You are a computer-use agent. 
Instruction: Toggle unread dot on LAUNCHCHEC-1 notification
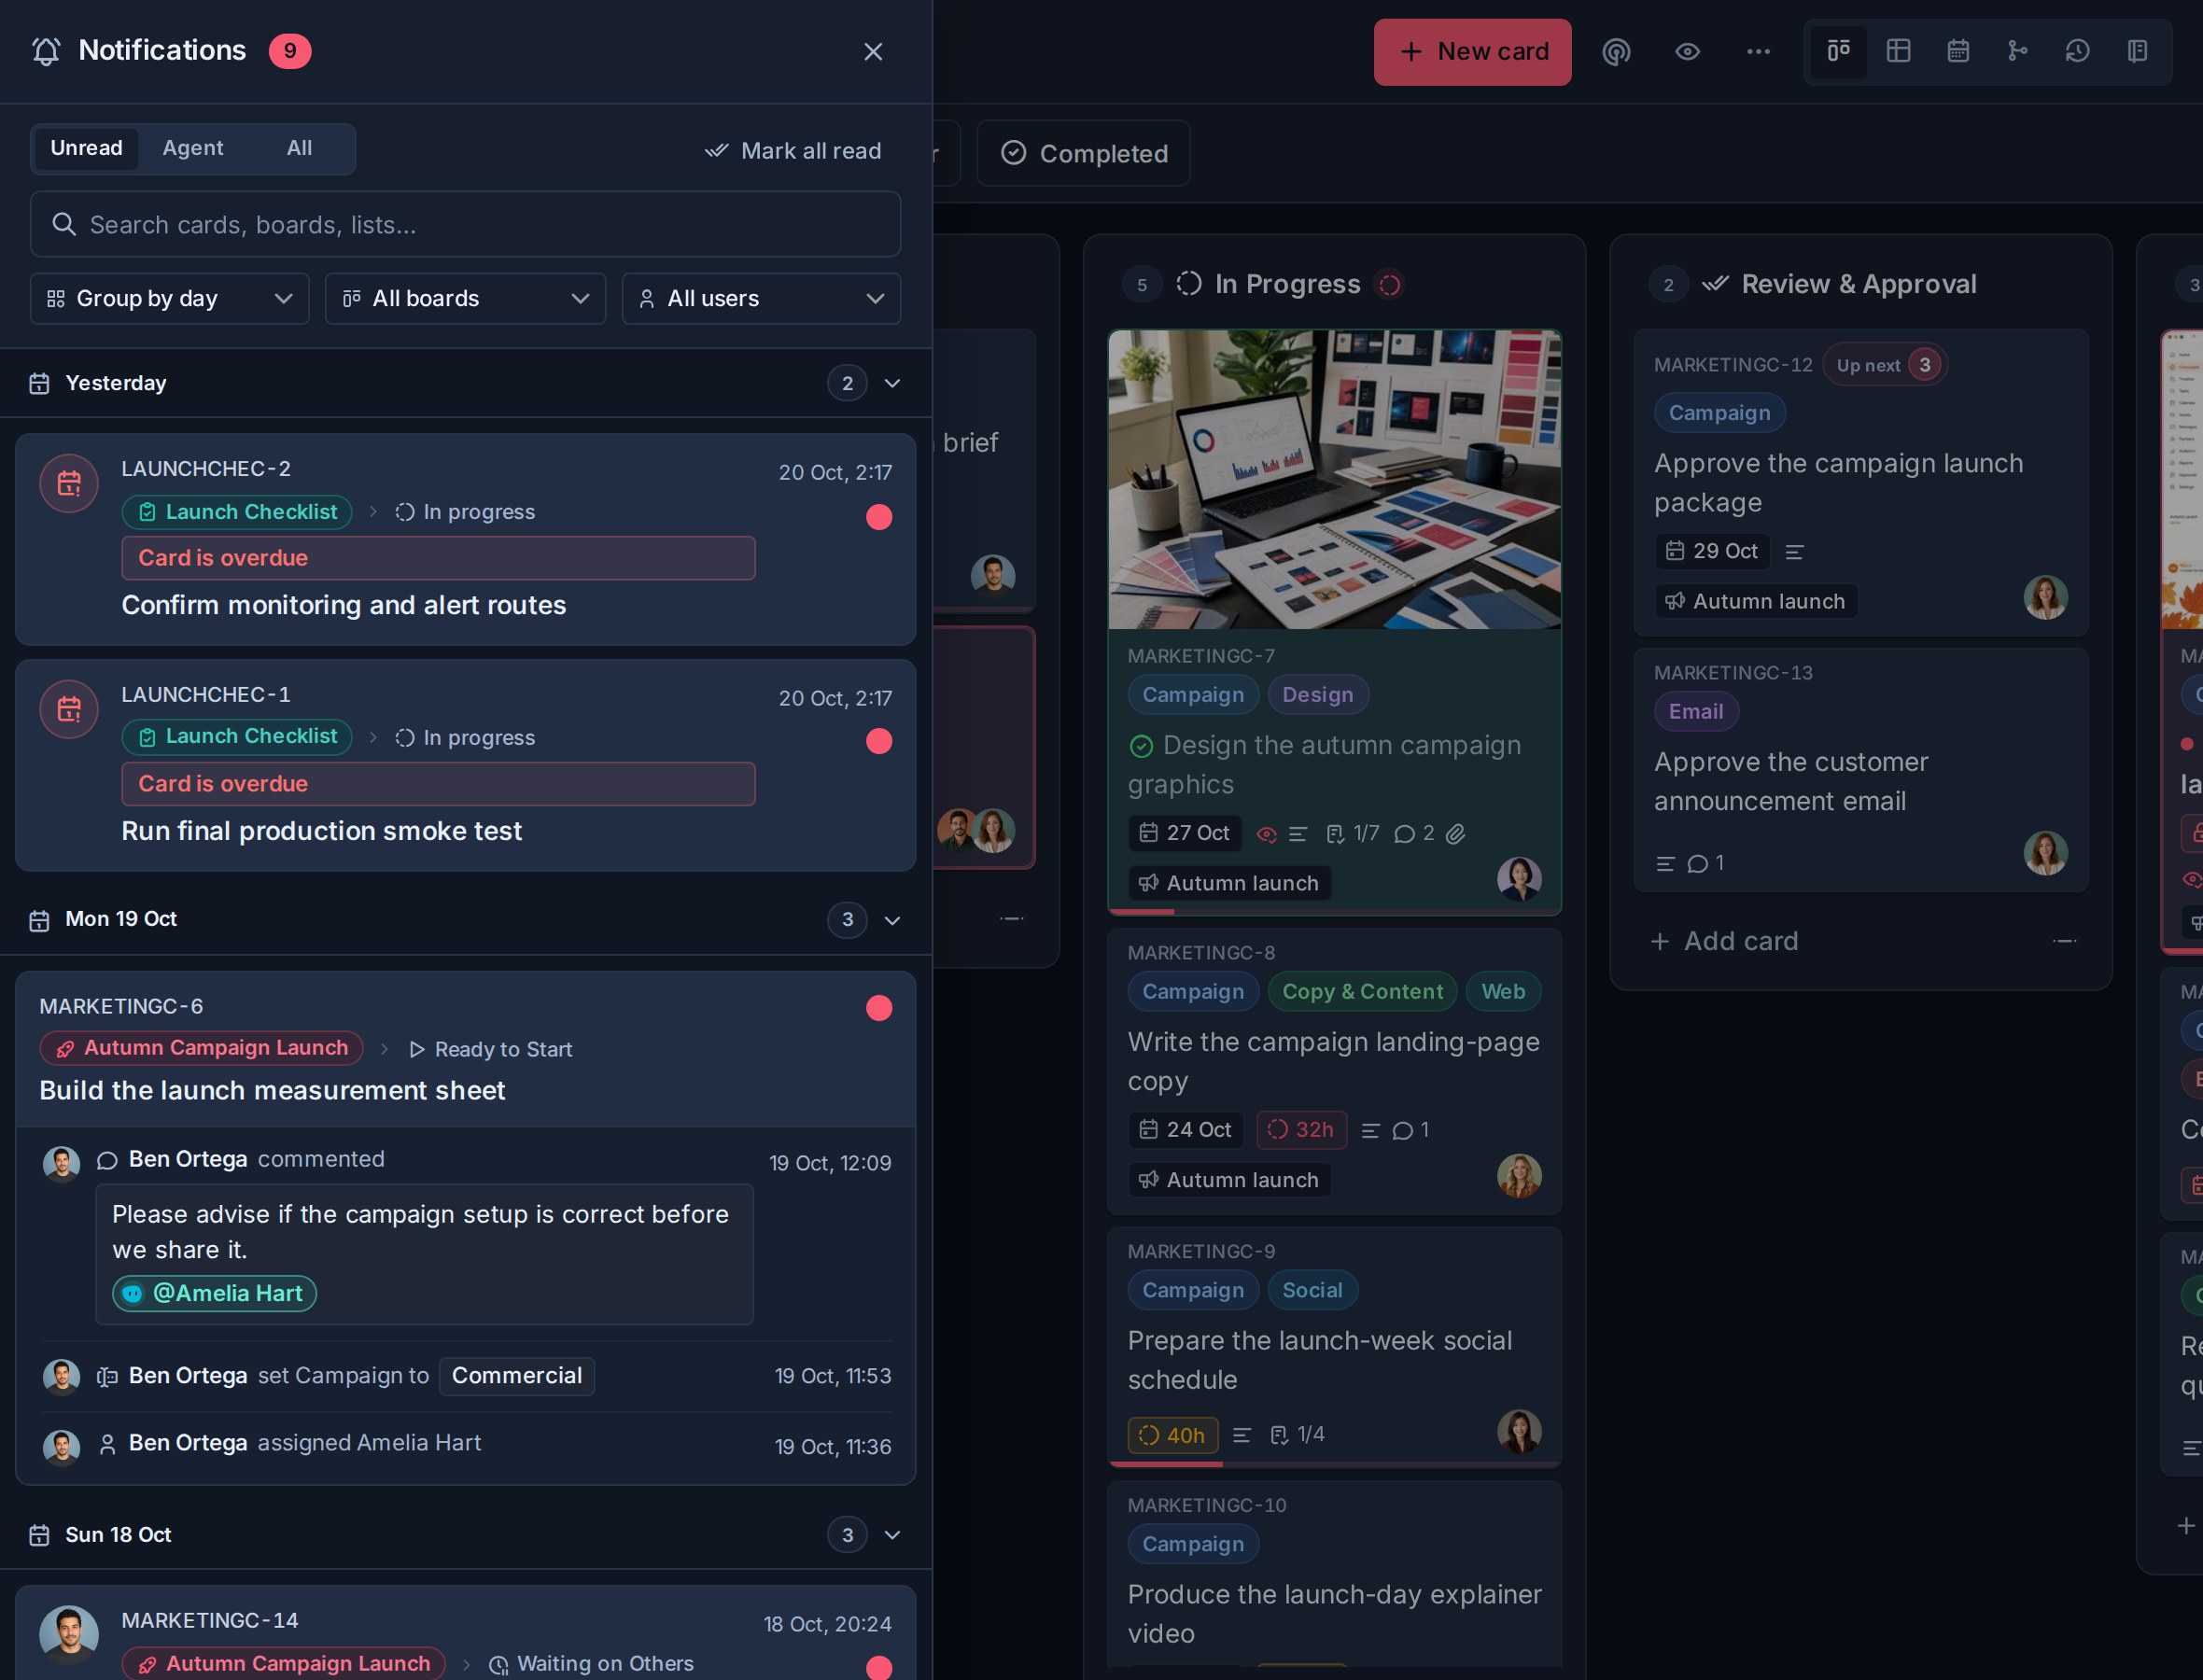tap(879, 740)
